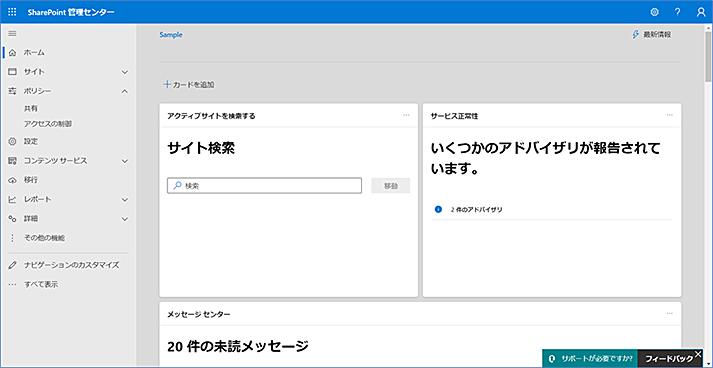Click アクティブサイトを検索する card title
The image size is (713, 368).
pyautogui.click(x=211, y=116)
